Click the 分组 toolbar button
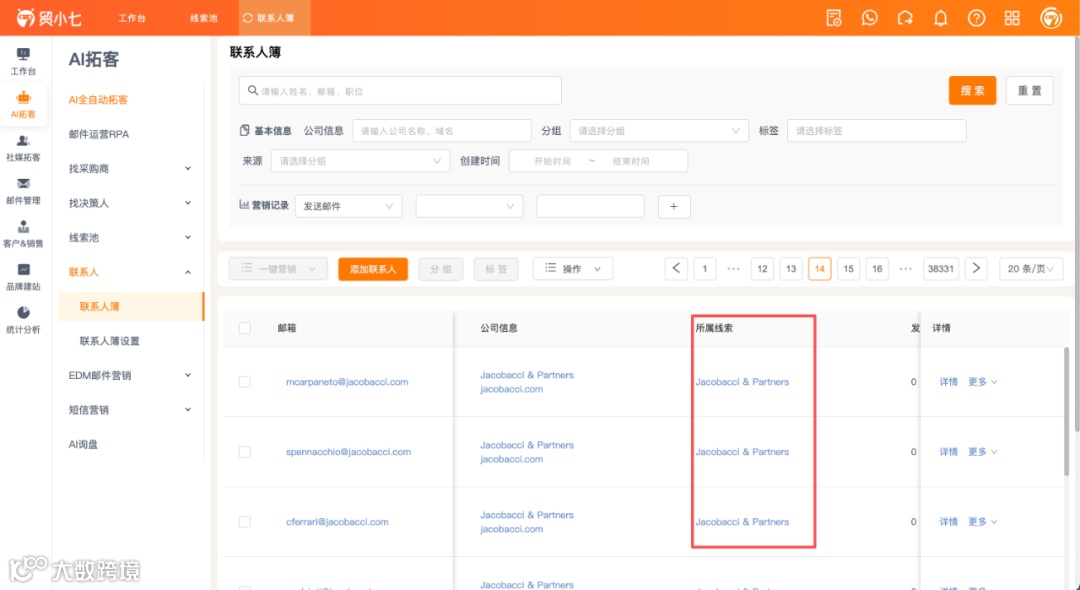Image resolution: width=1080 pixels, height=590 pixels. 441,269
